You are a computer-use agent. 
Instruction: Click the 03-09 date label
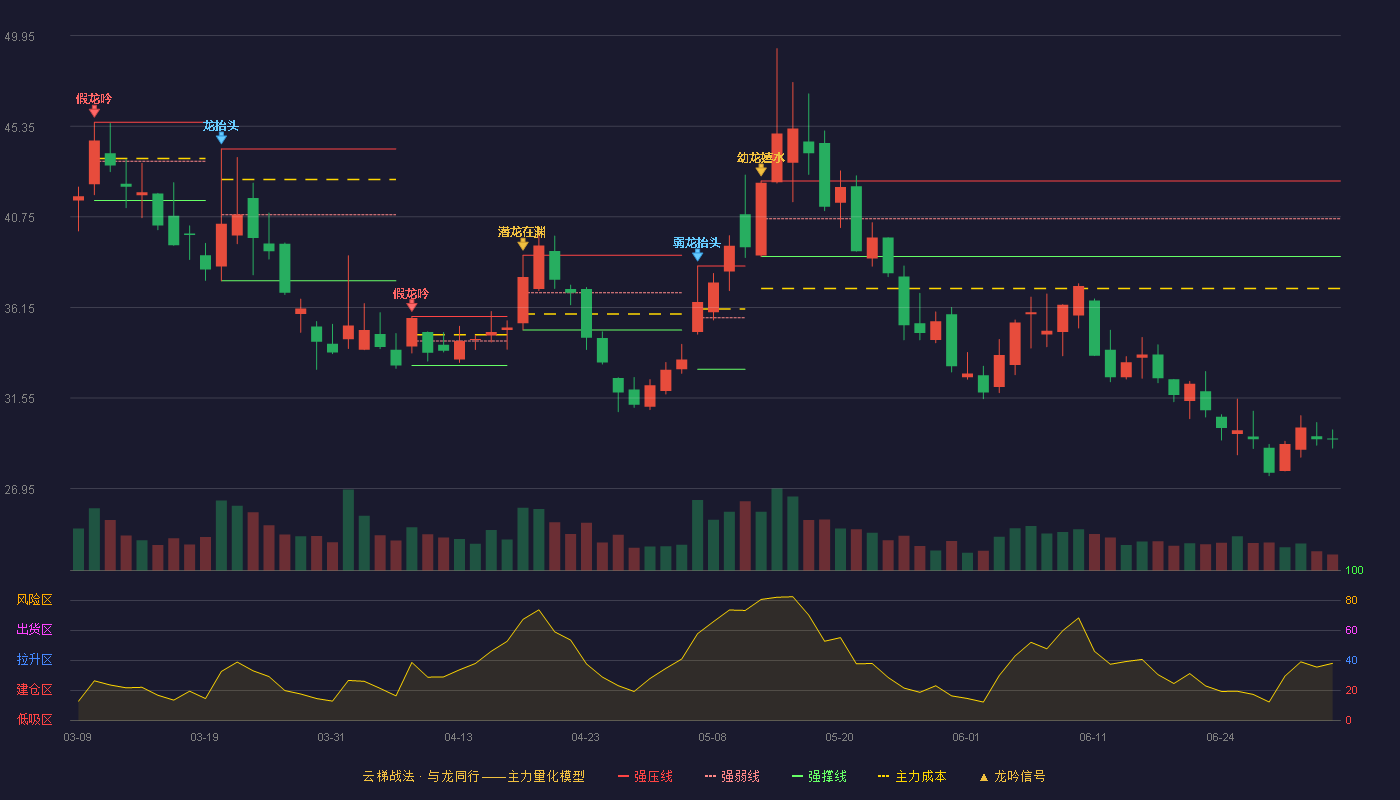[78, 737]
